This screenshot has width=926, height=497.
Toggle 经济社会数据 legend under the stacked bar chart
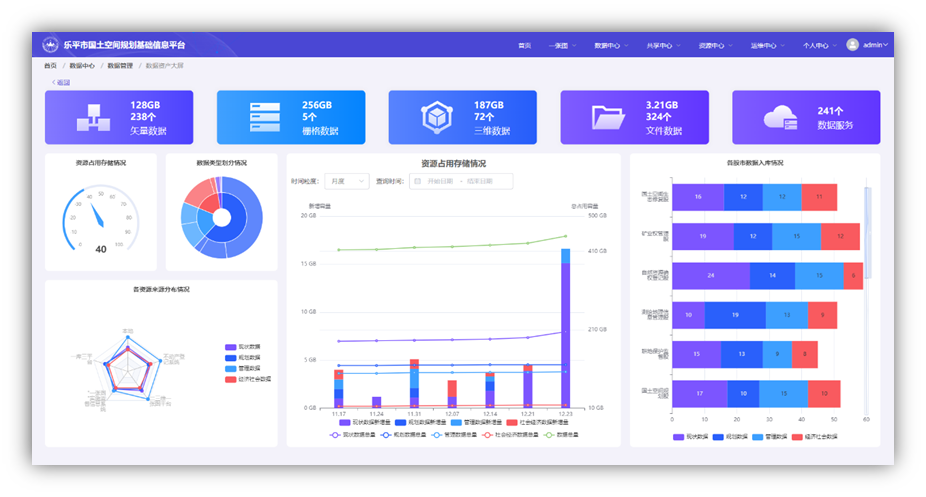tap(815, 437)
